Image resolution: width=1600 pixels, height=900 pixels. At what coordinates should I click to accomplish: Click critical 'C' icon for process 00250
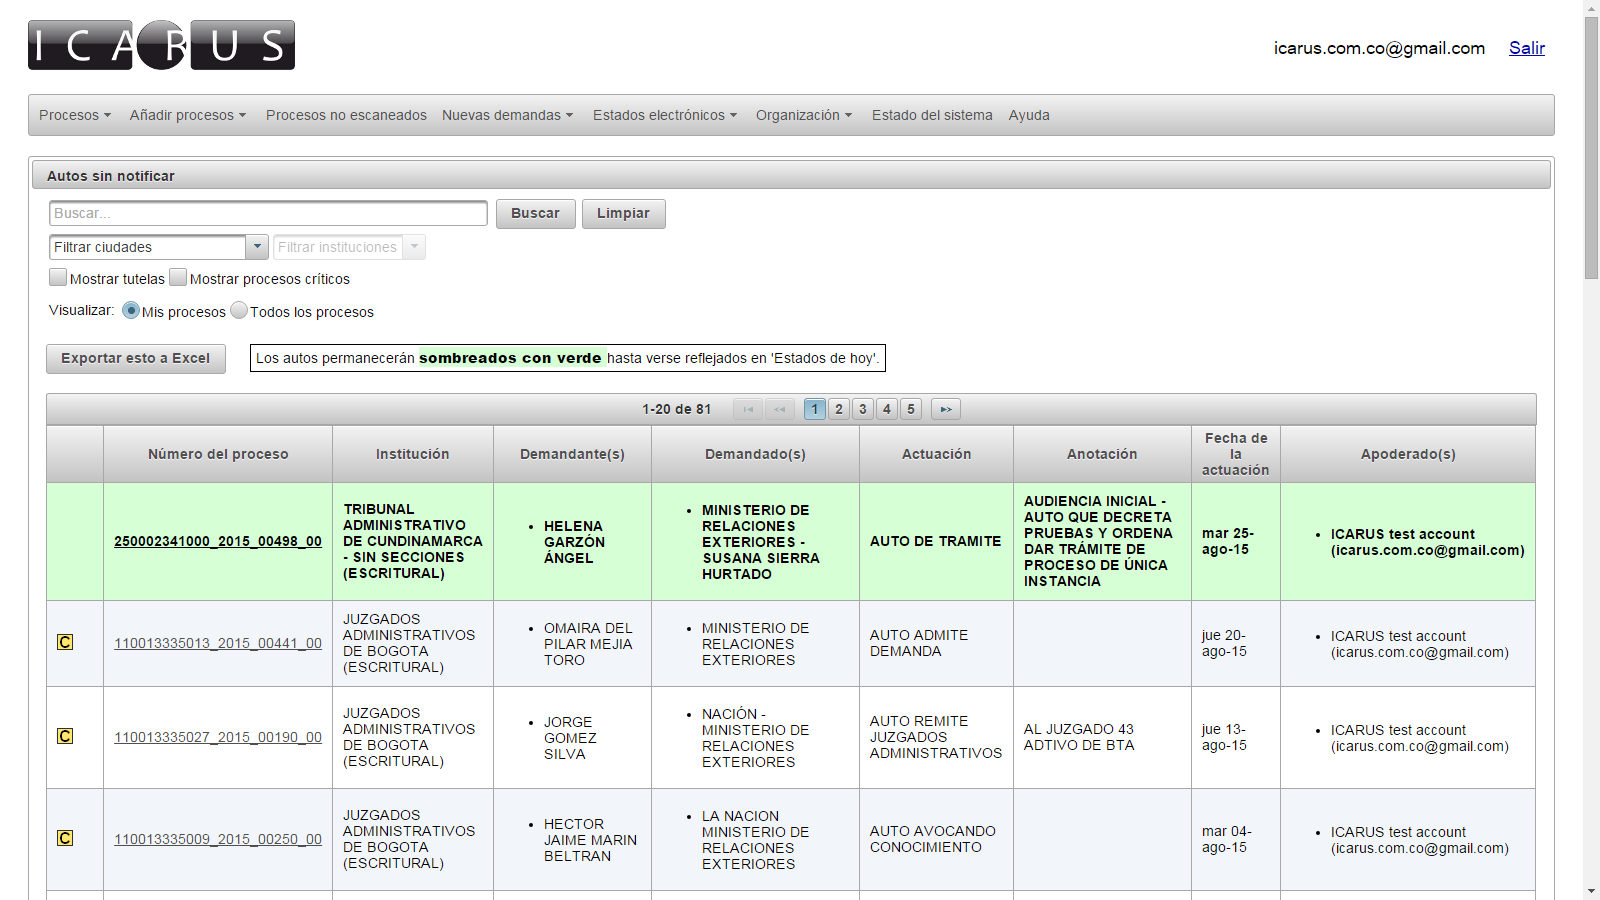click(65, 838)
